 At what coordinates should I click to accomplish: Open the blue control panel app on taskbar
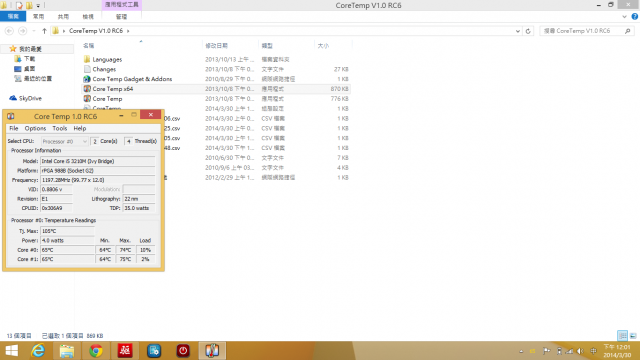(x=154, y=351)
